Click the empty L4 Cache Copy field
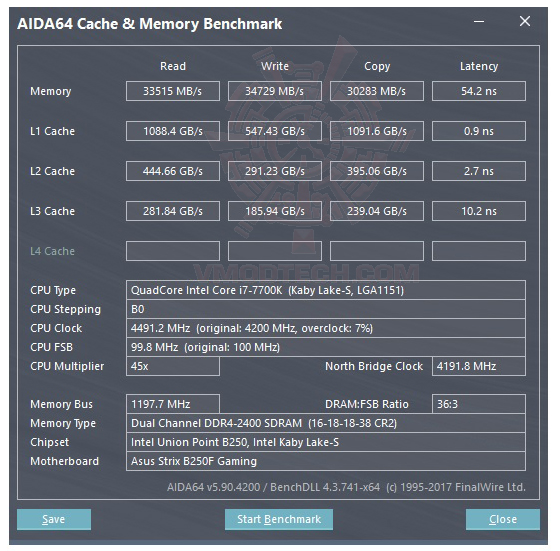The height and width of the screenshot is (551, 560). tap(377, 251)
